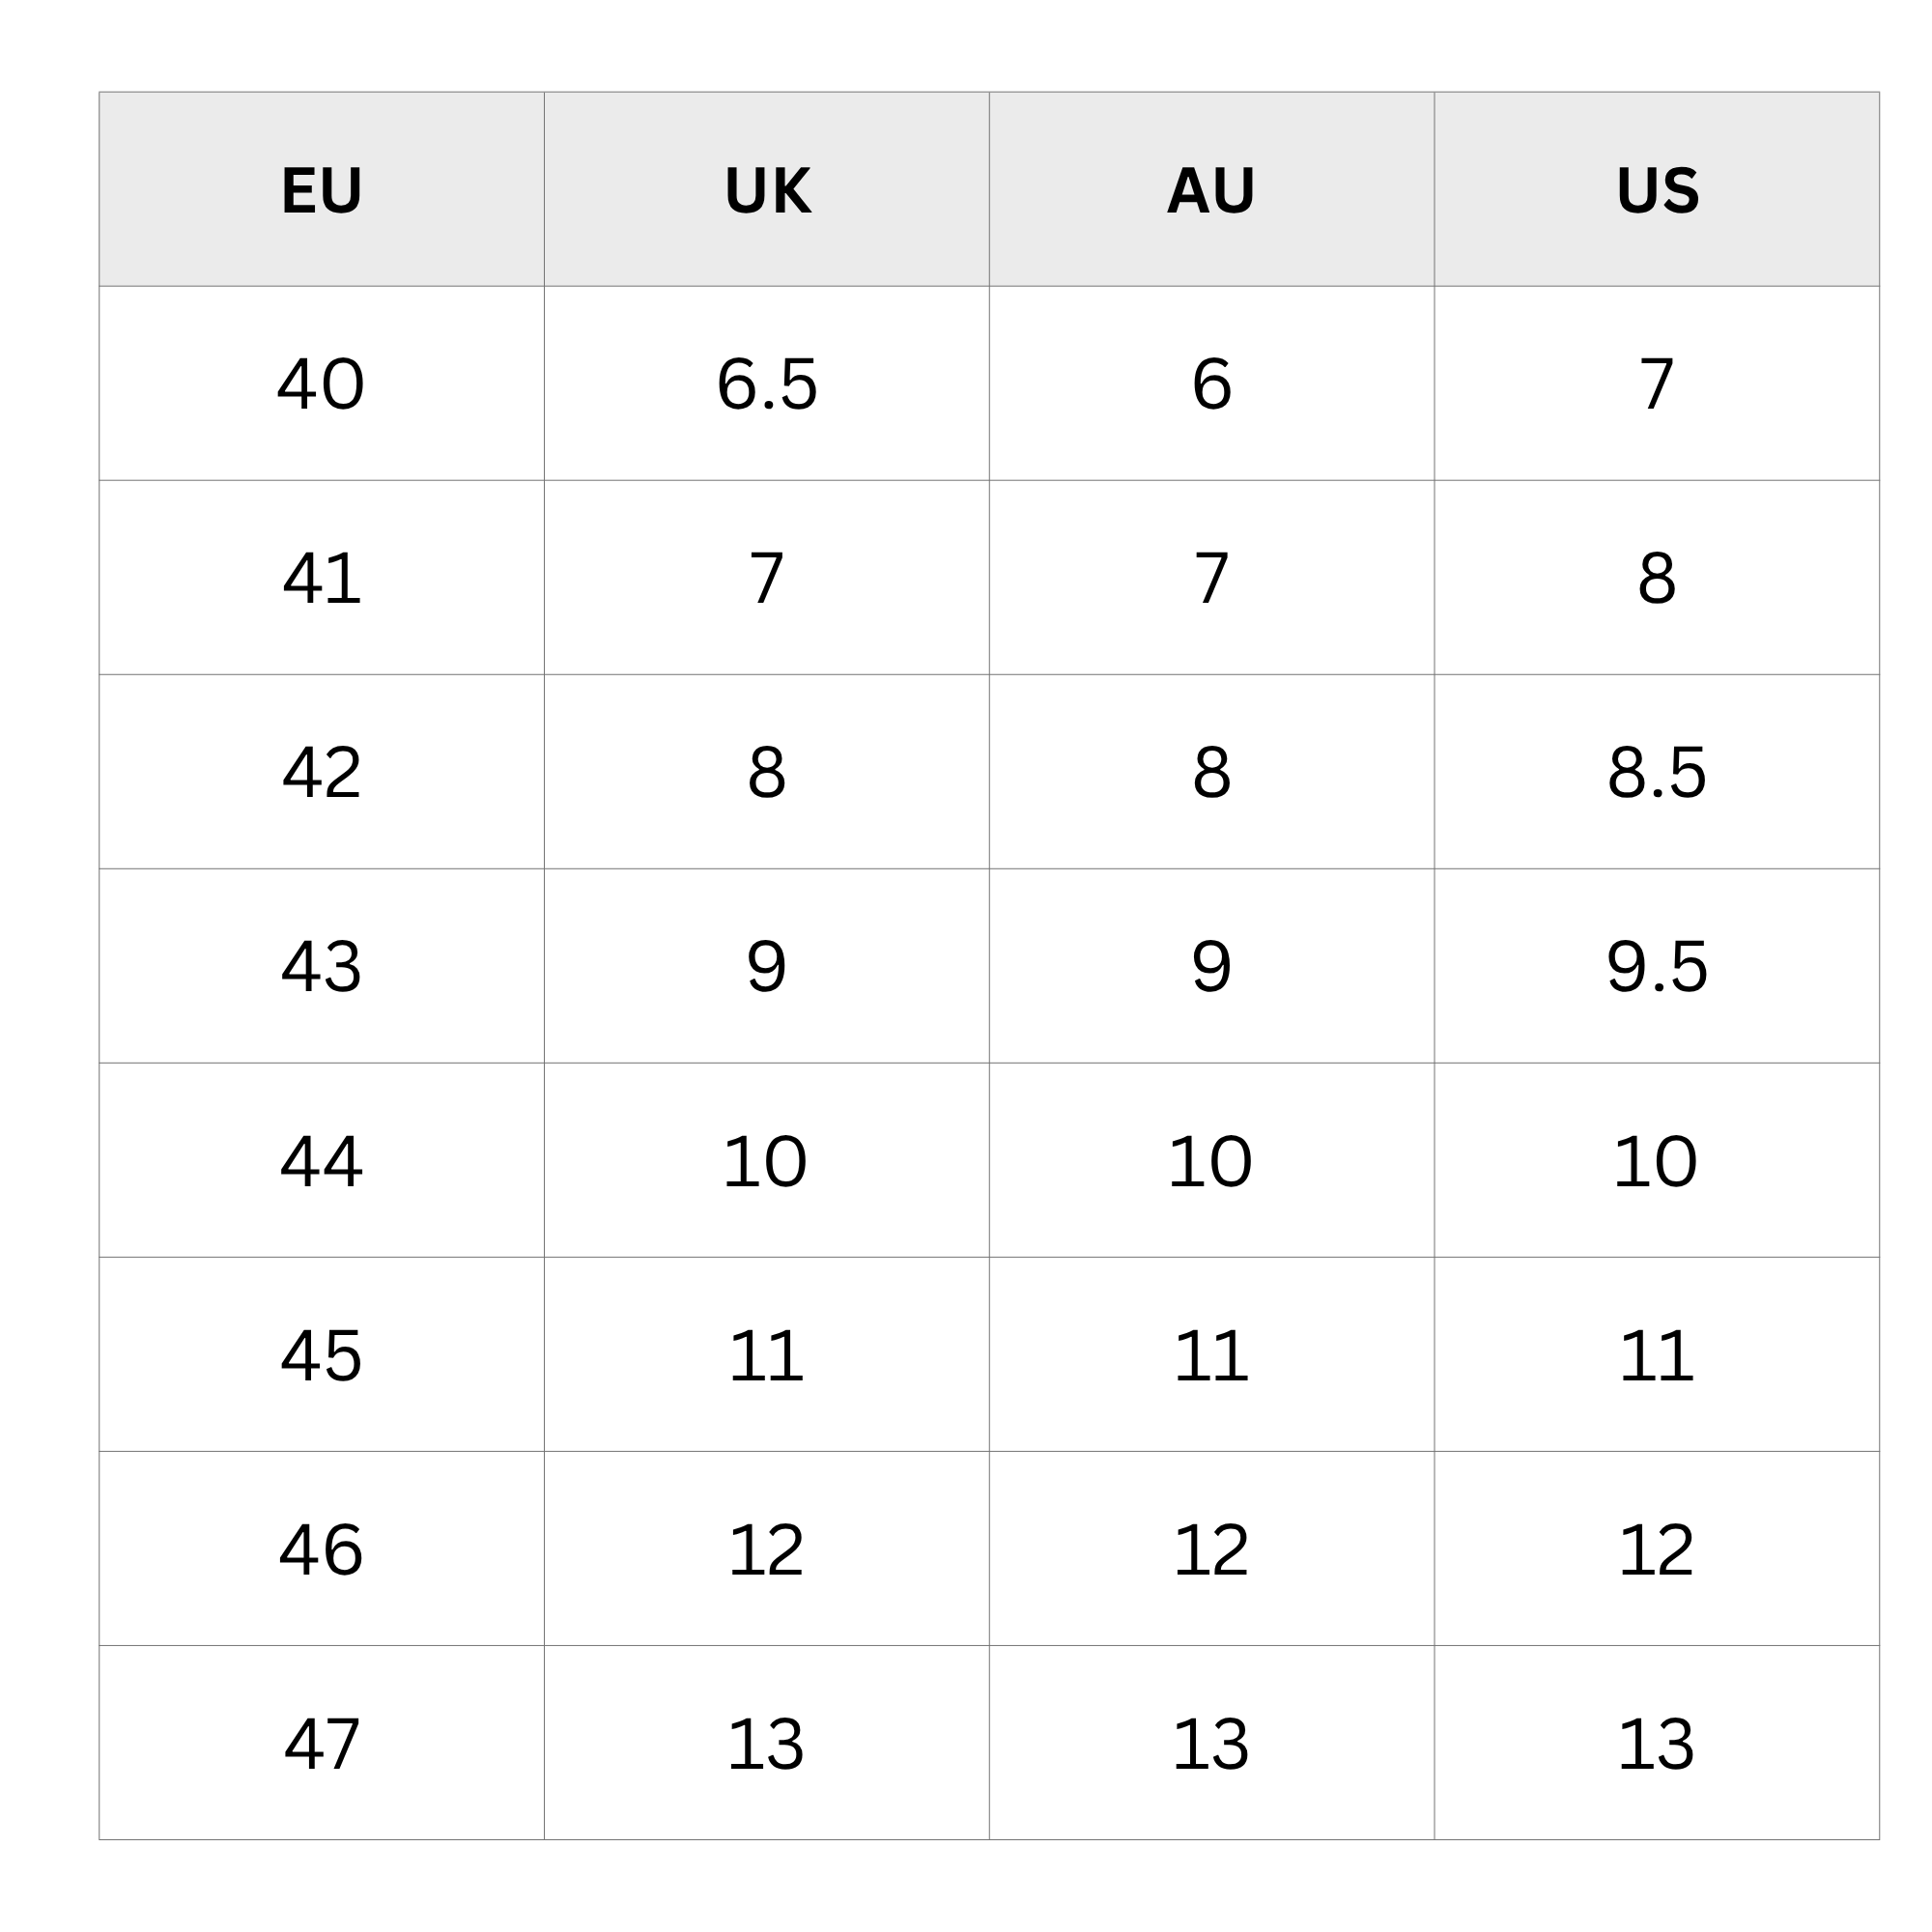Image resolution: width=1932 pixels, height=1932 pixels.
Task: Select EU size 47 cell
Action: tap(321, 1742)
